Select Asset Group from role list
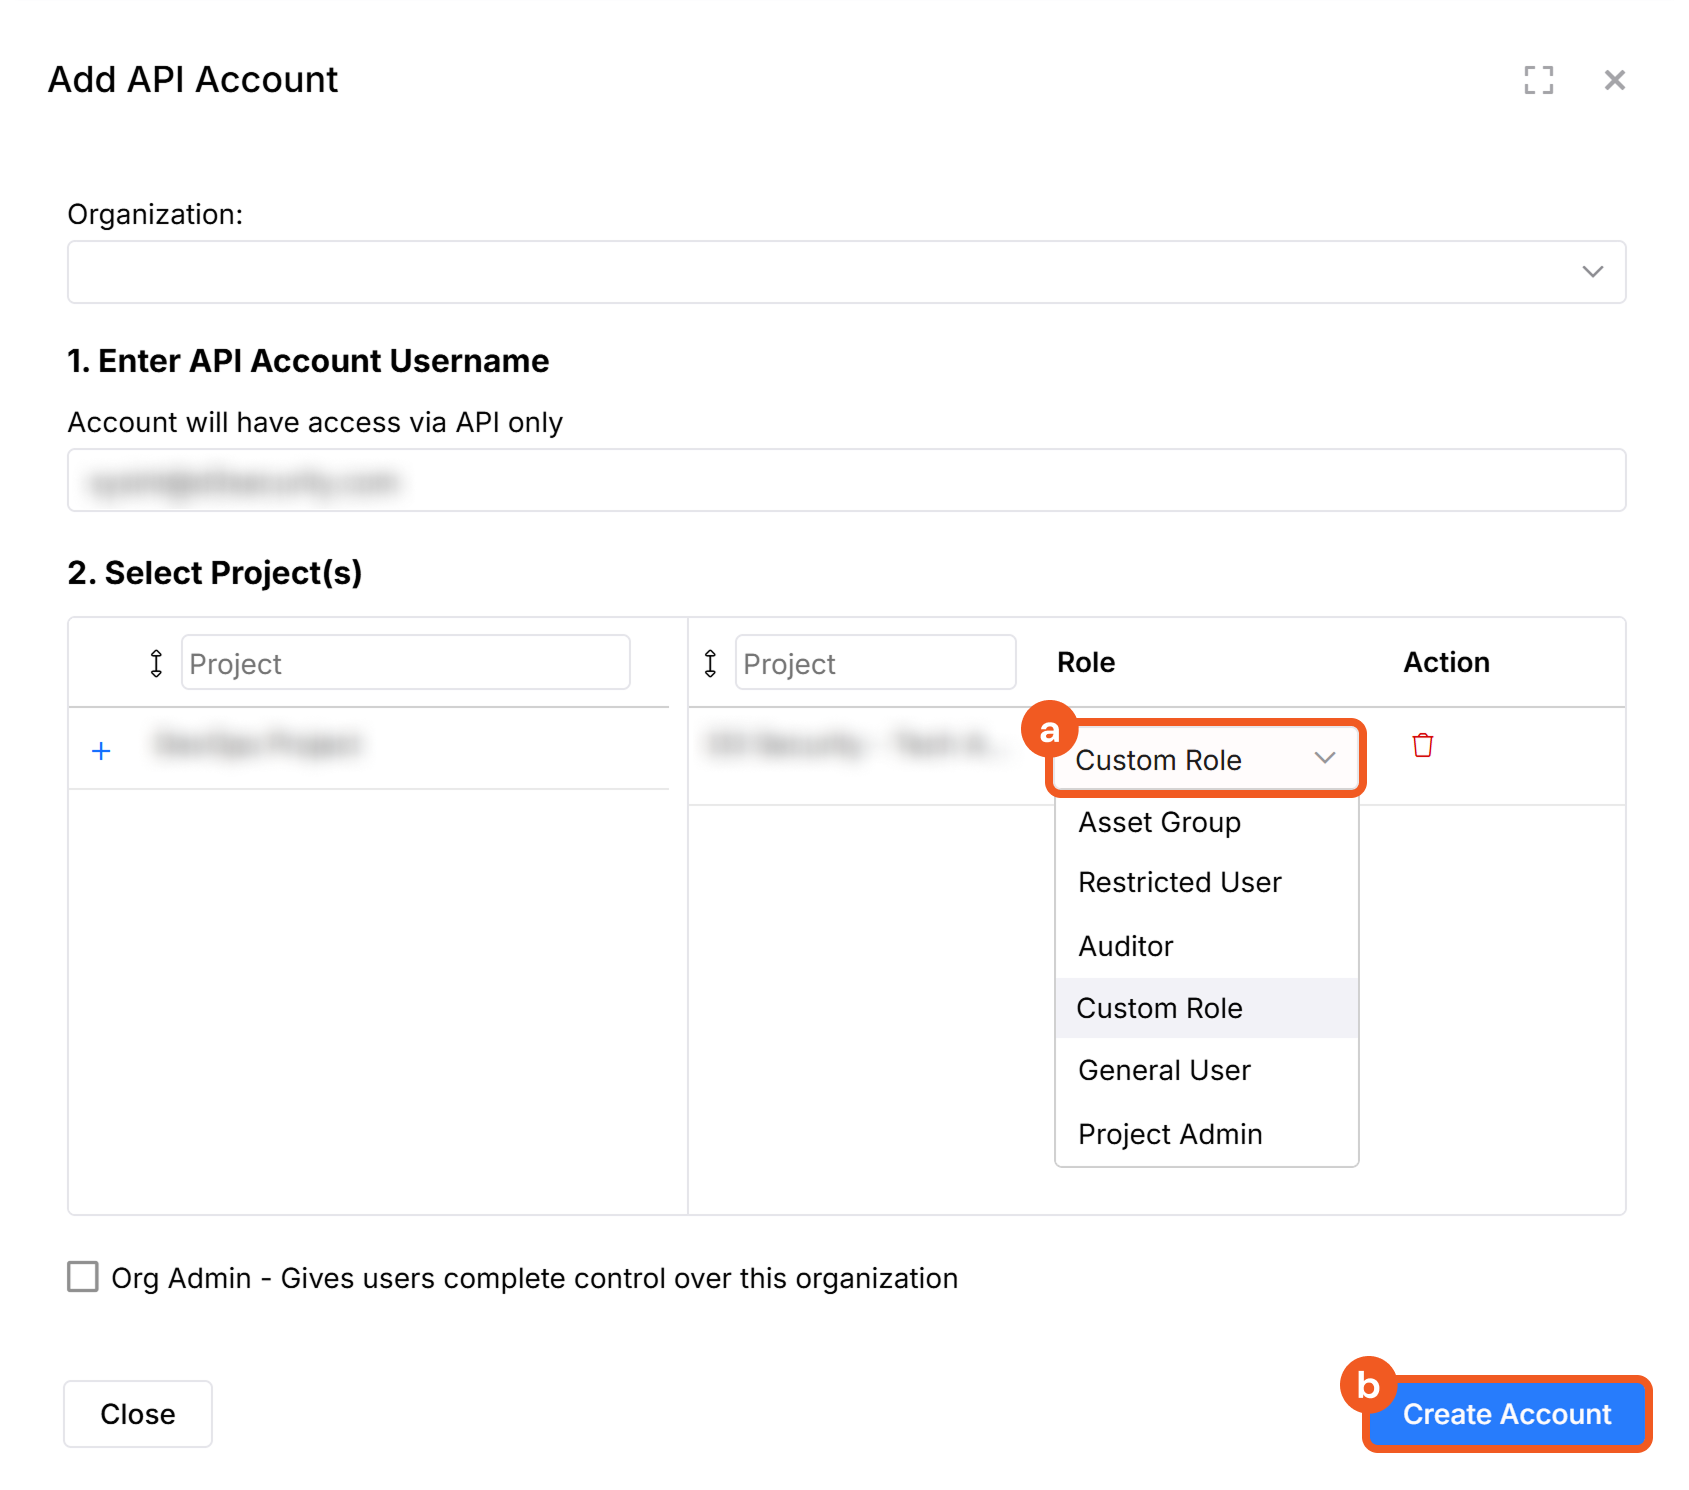The height and width of the screenshot is (1490, 1689). tap(1159, 822)
